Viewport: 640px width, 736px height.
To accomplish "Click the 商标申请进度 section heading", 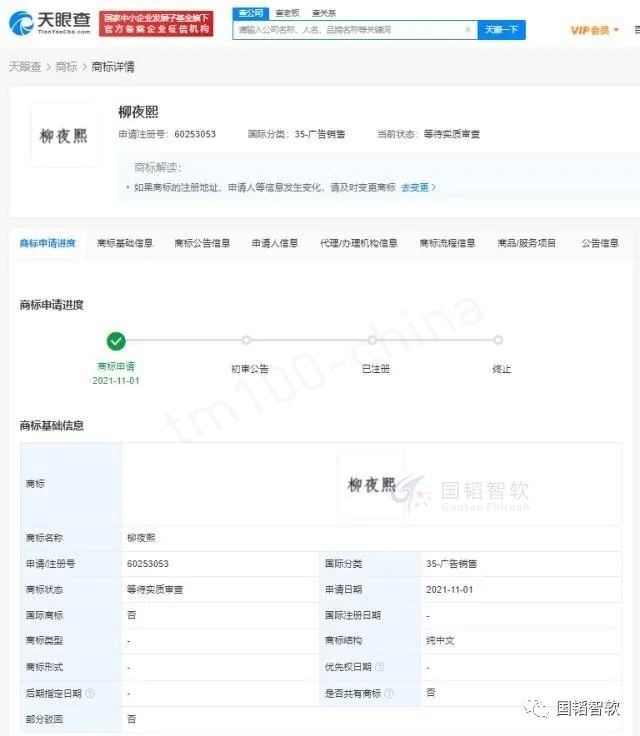I will [x=52, y=305].
